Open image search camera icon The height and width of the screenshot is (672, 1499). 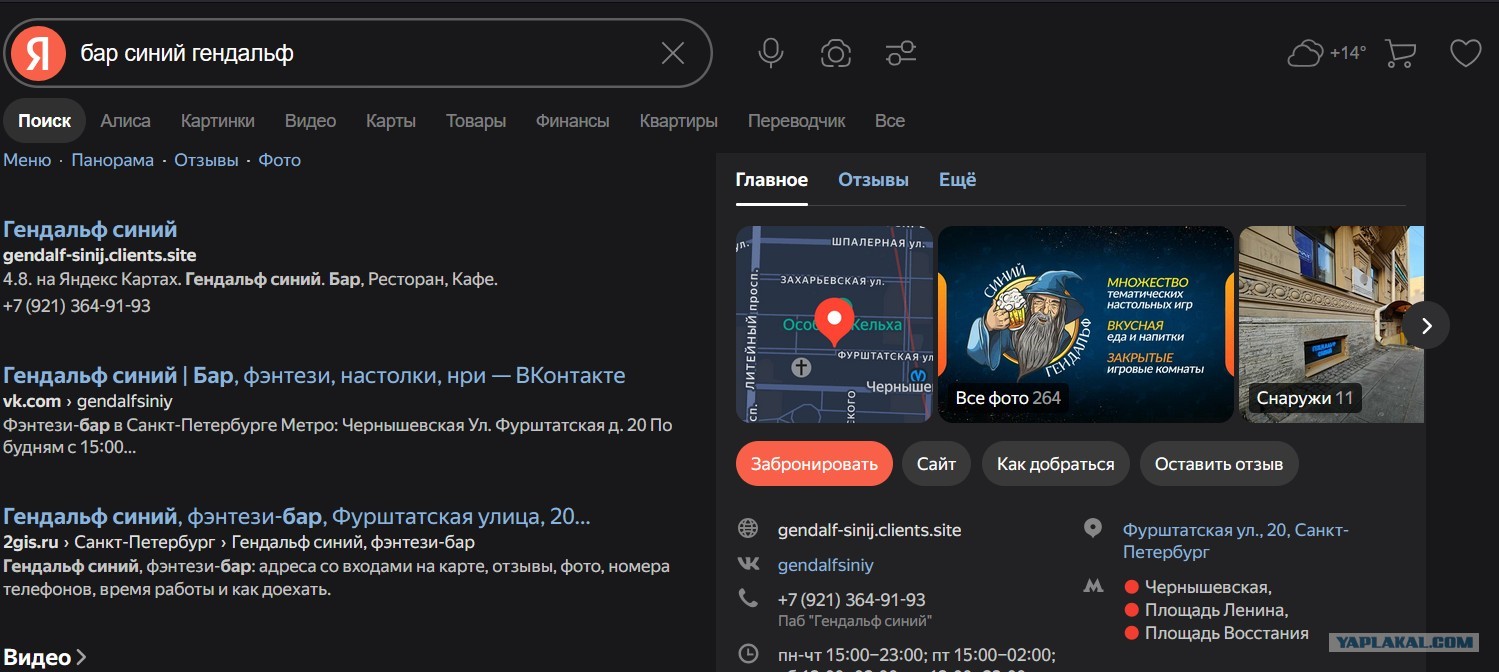pyautogui.click(x=835, y=53)
